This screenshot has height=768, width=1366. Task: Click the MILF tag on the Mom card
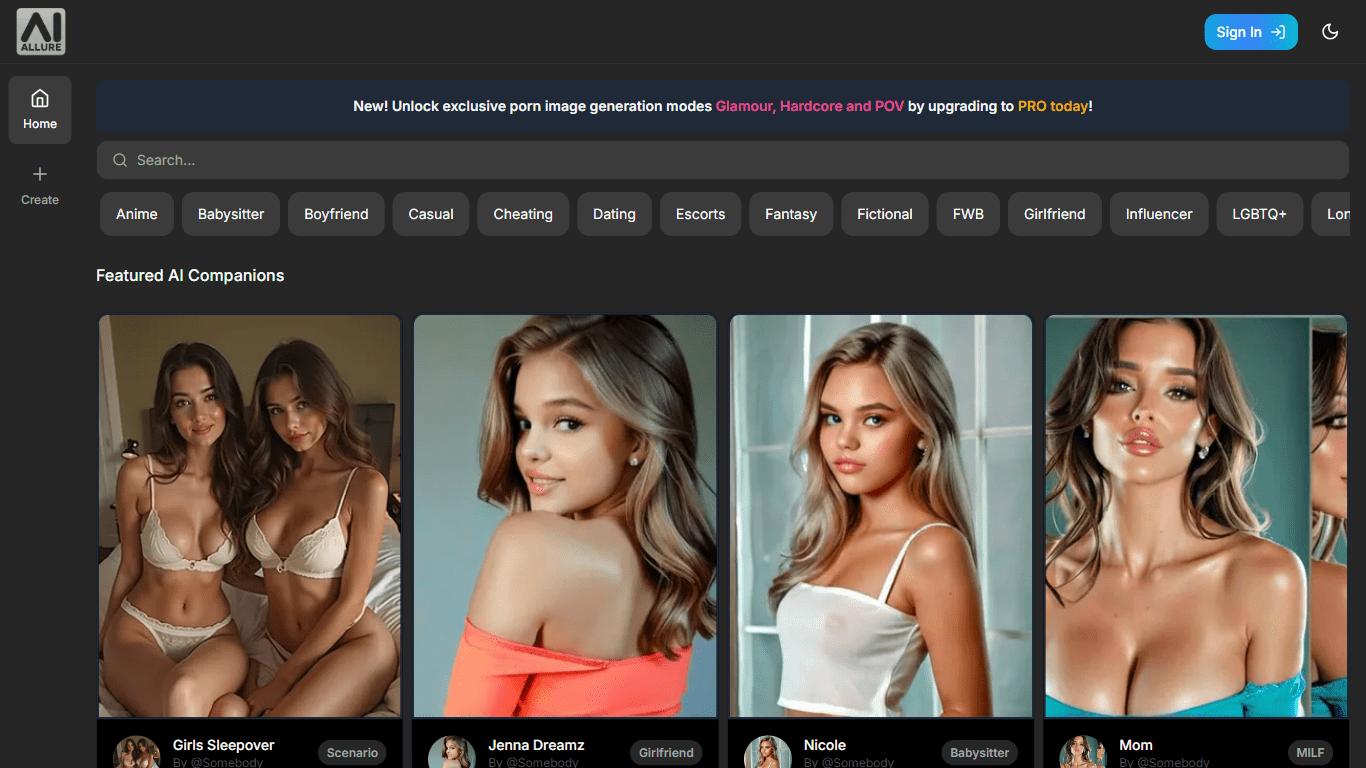point(1310,753)
